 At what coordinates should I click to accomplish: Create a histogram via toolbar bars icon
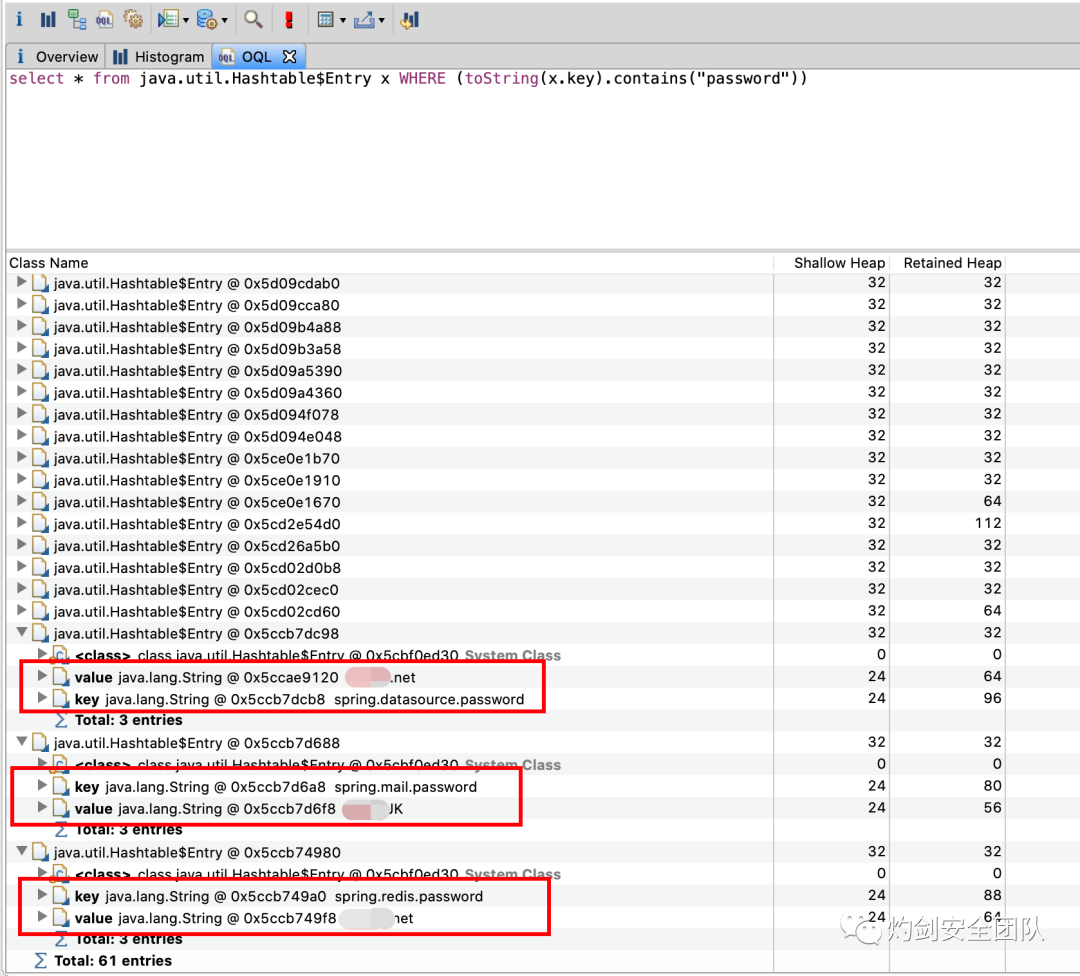click(48, 19)
